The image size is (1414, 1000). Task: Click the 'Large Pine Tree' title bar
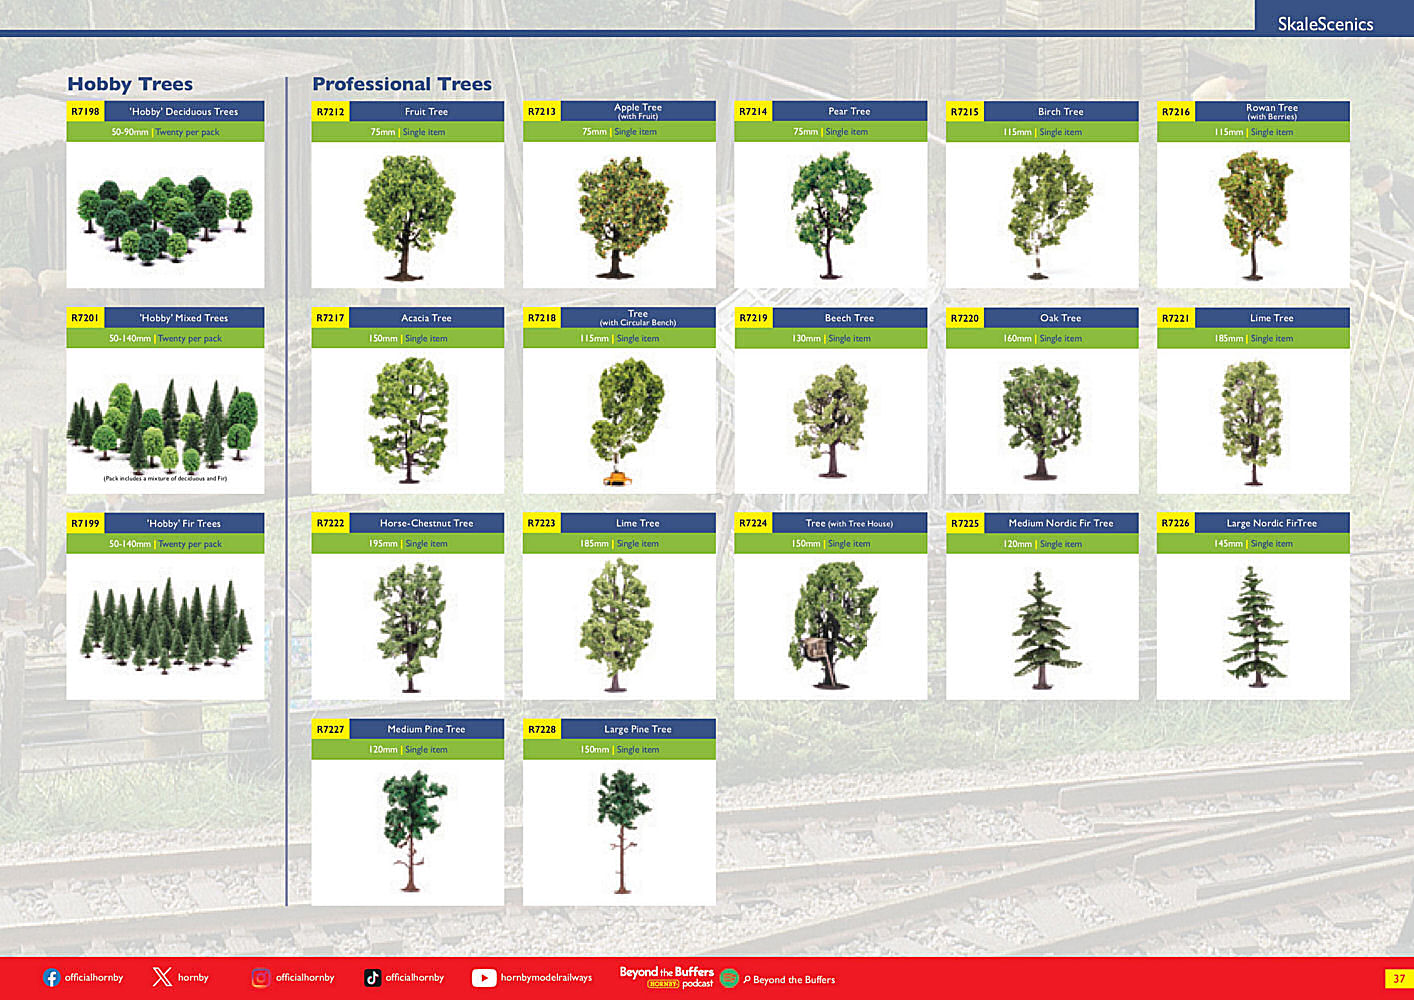click(x=638, y=729)
